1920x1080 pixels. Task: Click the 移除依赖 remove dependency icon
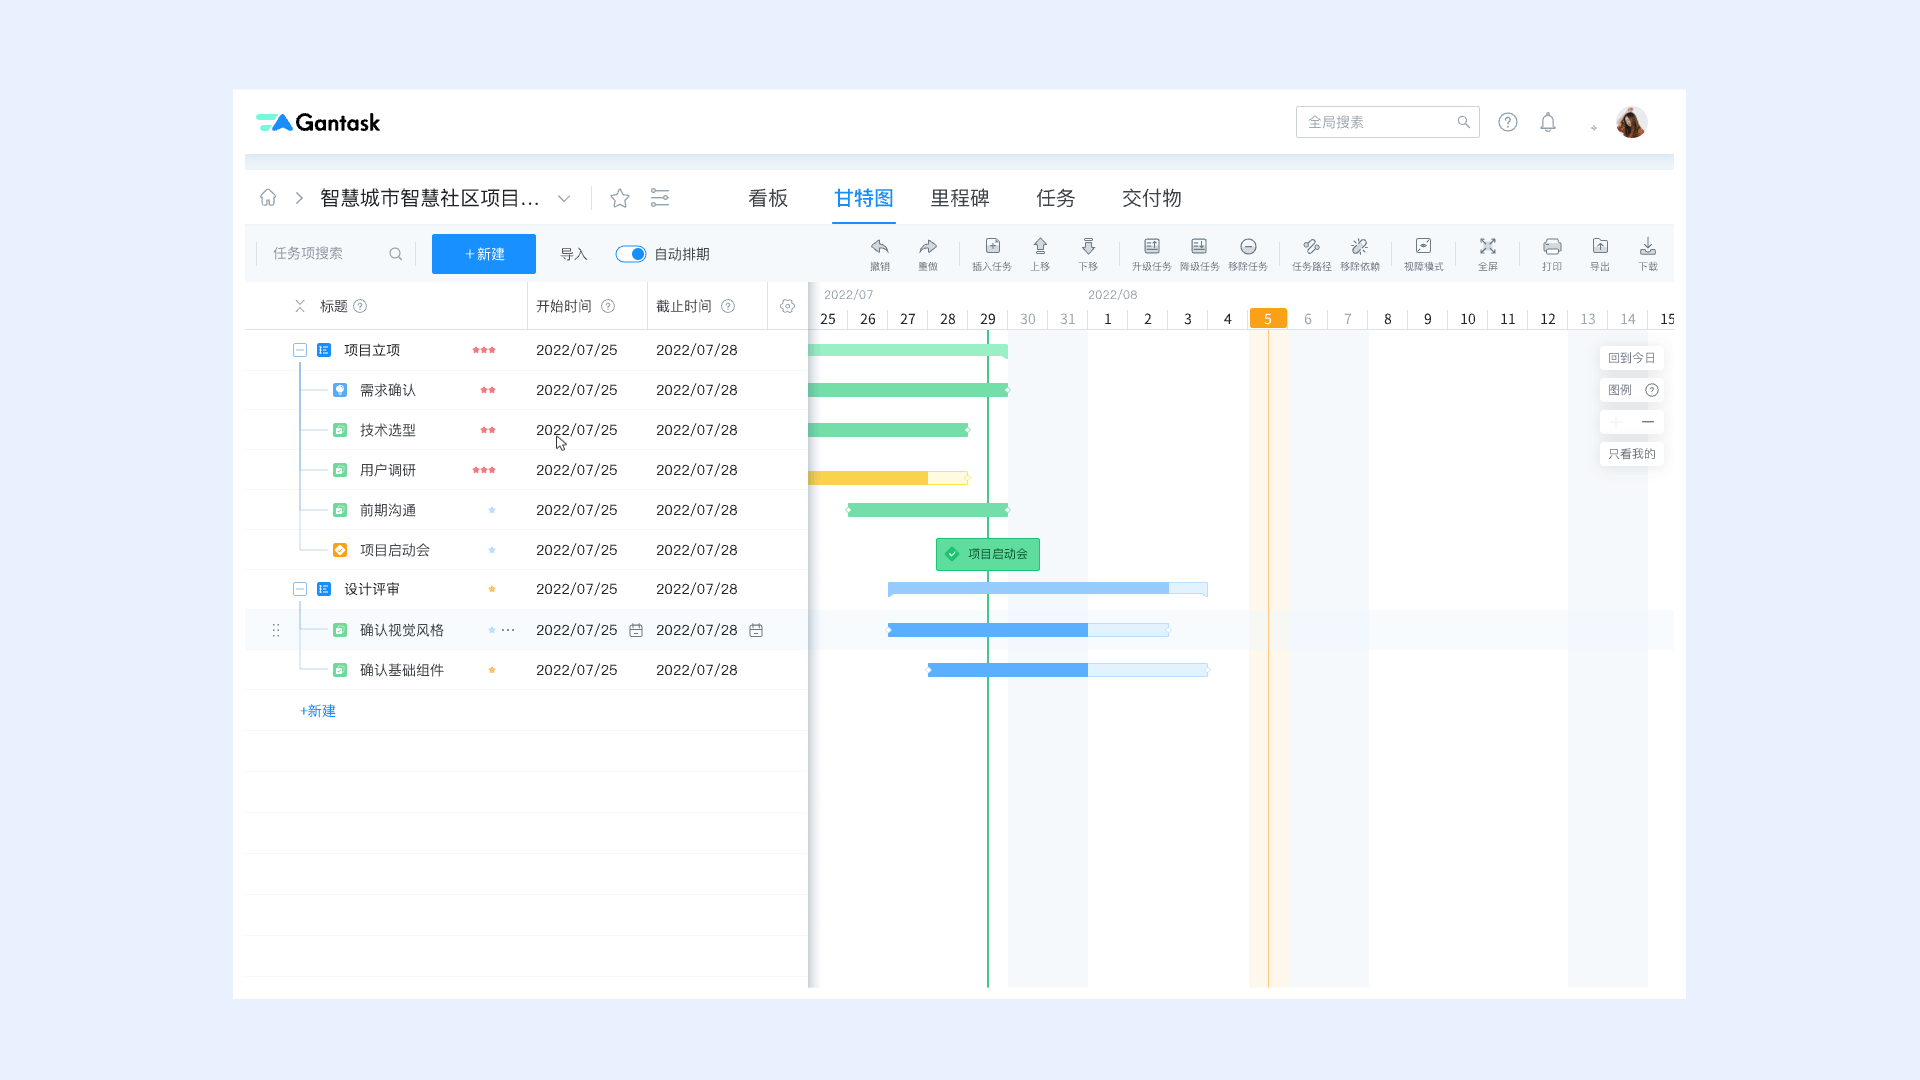(1359, 246)
